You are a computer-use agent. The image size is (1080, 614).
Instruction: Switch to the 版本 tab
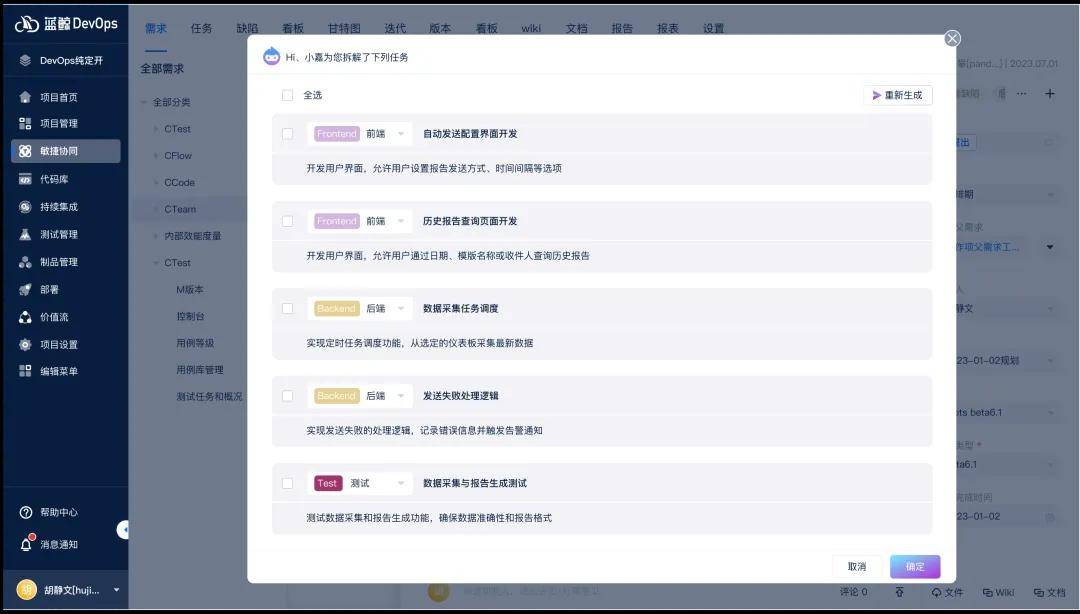point(440,28)
